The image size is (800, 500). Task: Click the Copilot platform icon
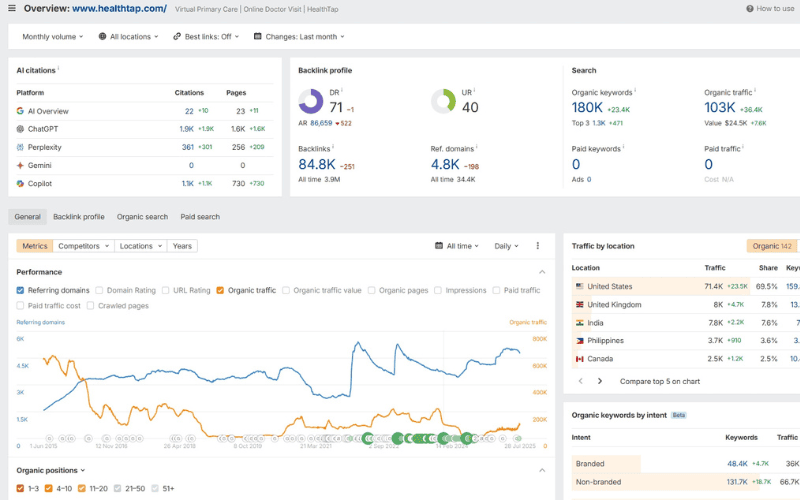[x=20, y=183]
